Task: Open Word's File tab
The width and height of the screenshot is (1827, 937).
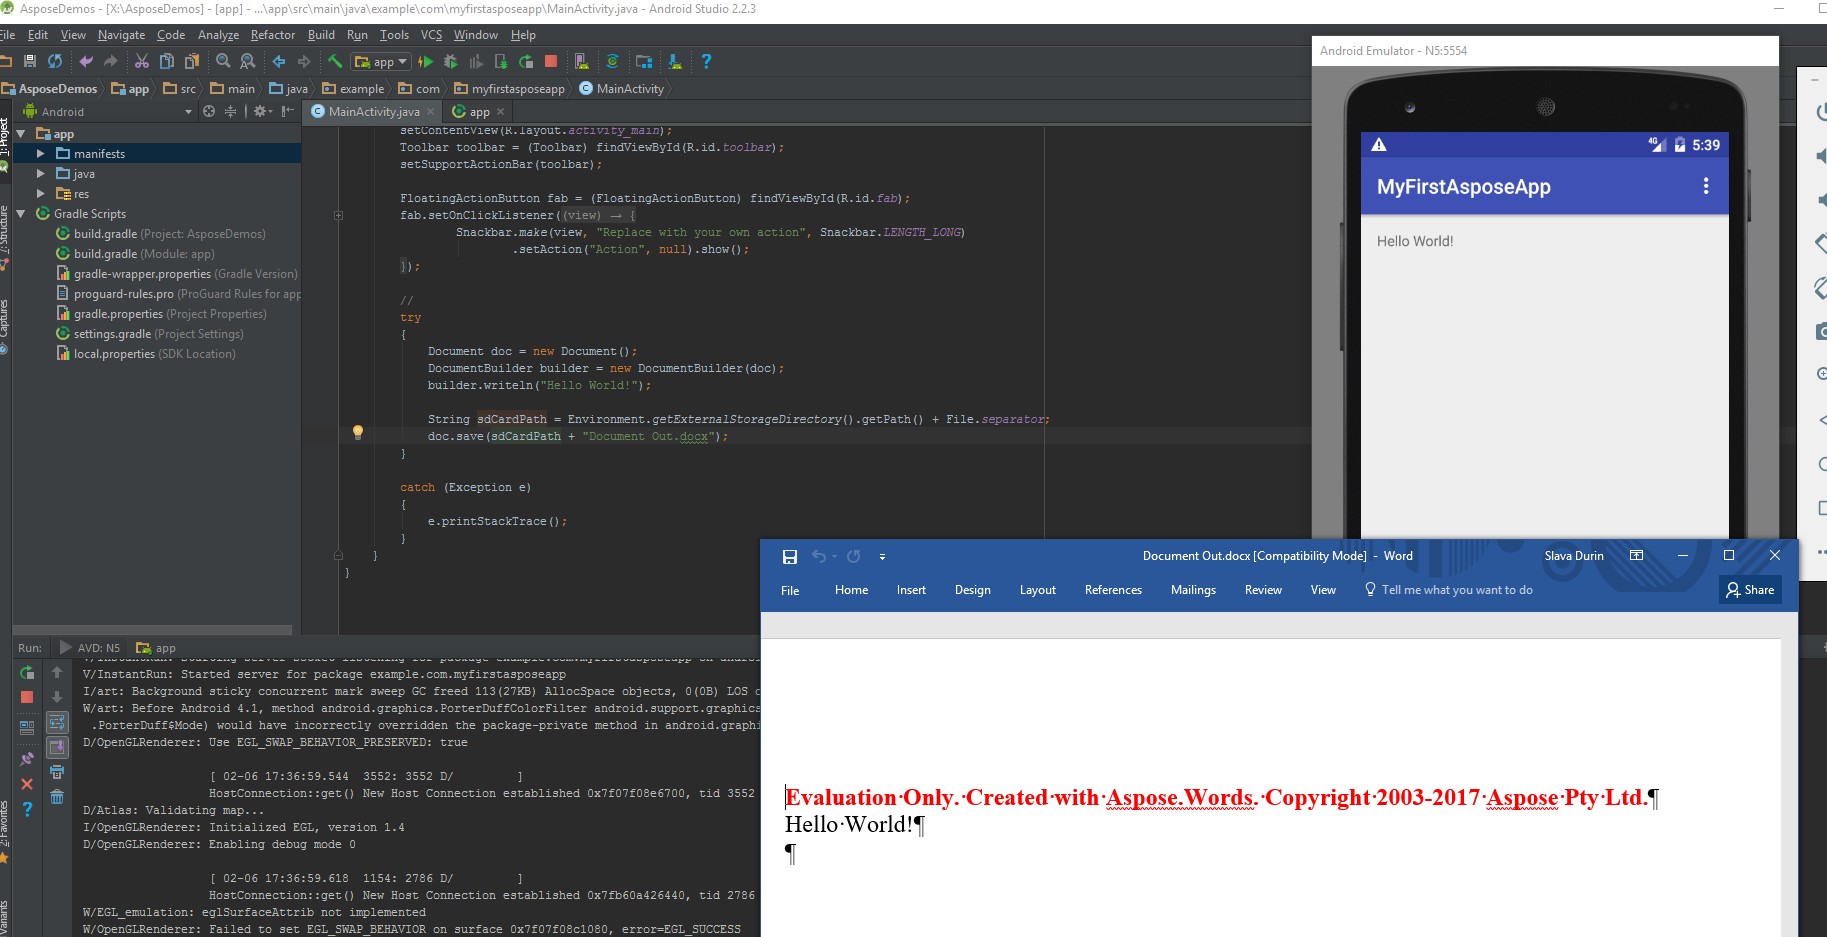Action: (790, 590)
